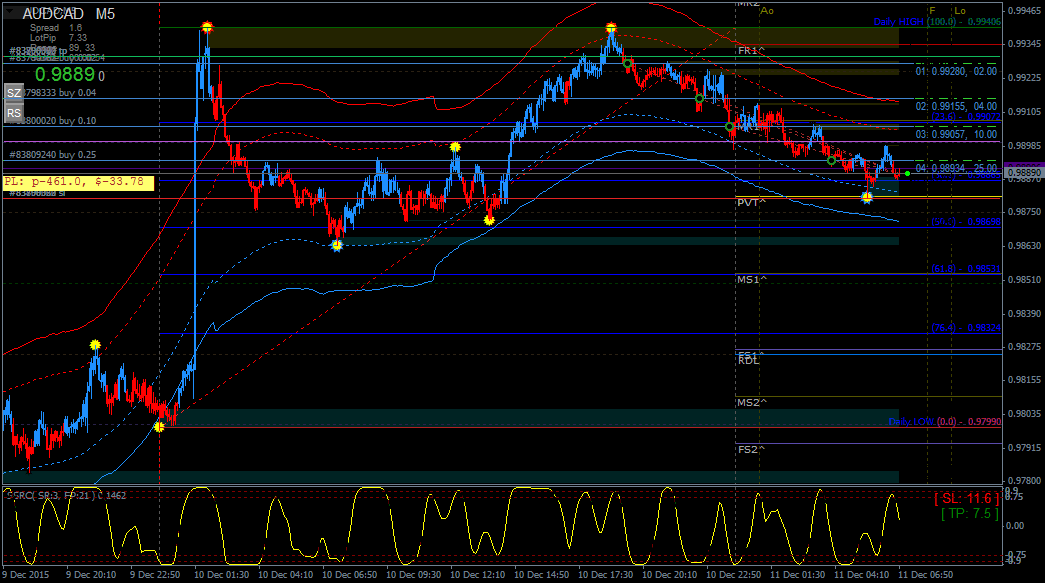Click the 11 Dec 06:50 time axis label

click(925, 574)
